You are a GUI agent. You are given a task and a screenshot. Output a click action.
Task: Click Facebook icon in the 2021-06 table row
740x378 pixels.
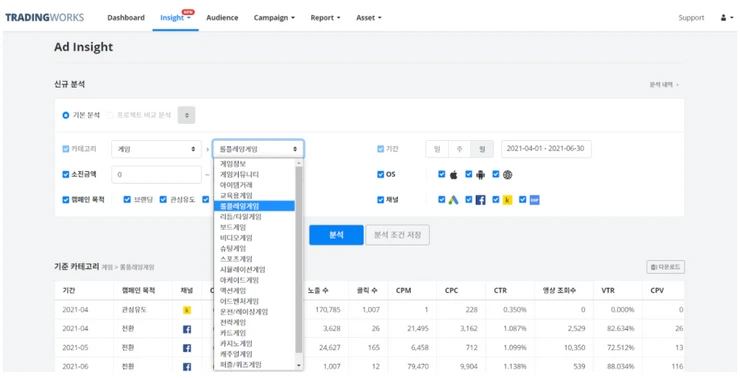[x=186, y=367]
